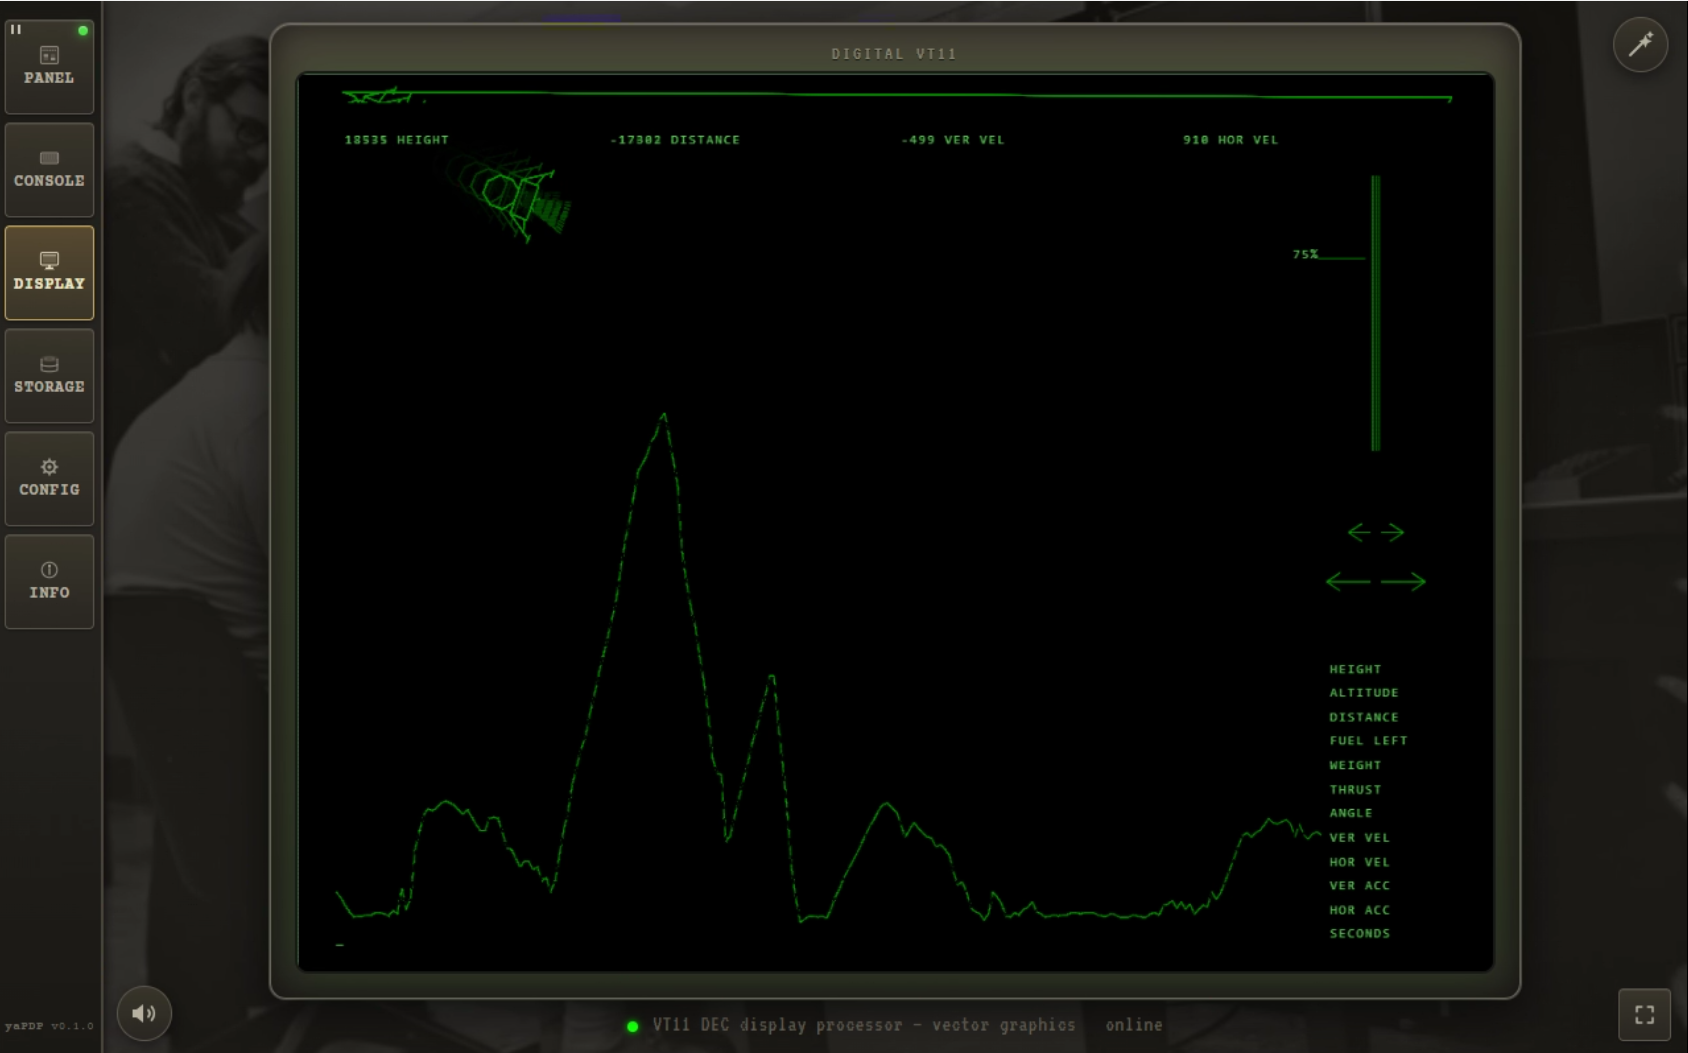The width and height of the screenshot is (1688, 1053).
Task: Click the DIGITAL VT11 monitor title
Action: tap(894, 54)
